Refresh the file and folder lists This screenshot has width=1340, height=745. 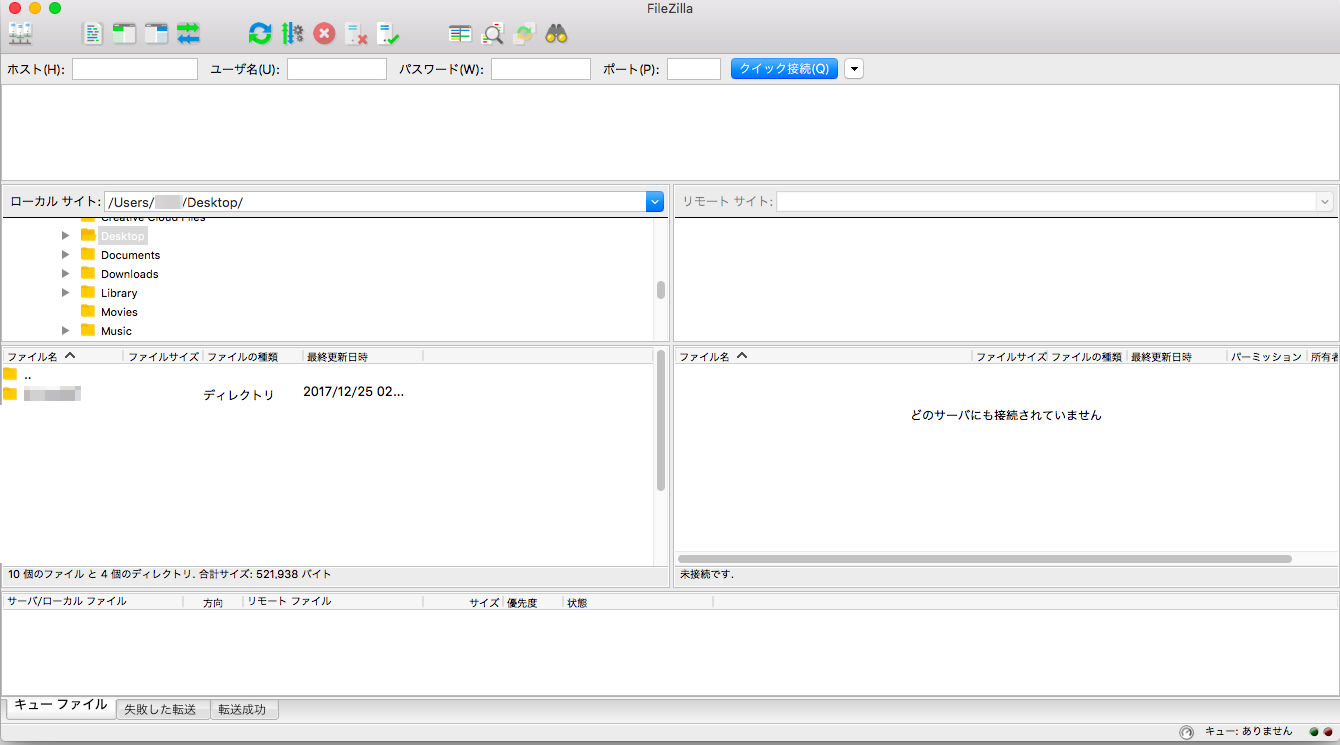point(260,33)
